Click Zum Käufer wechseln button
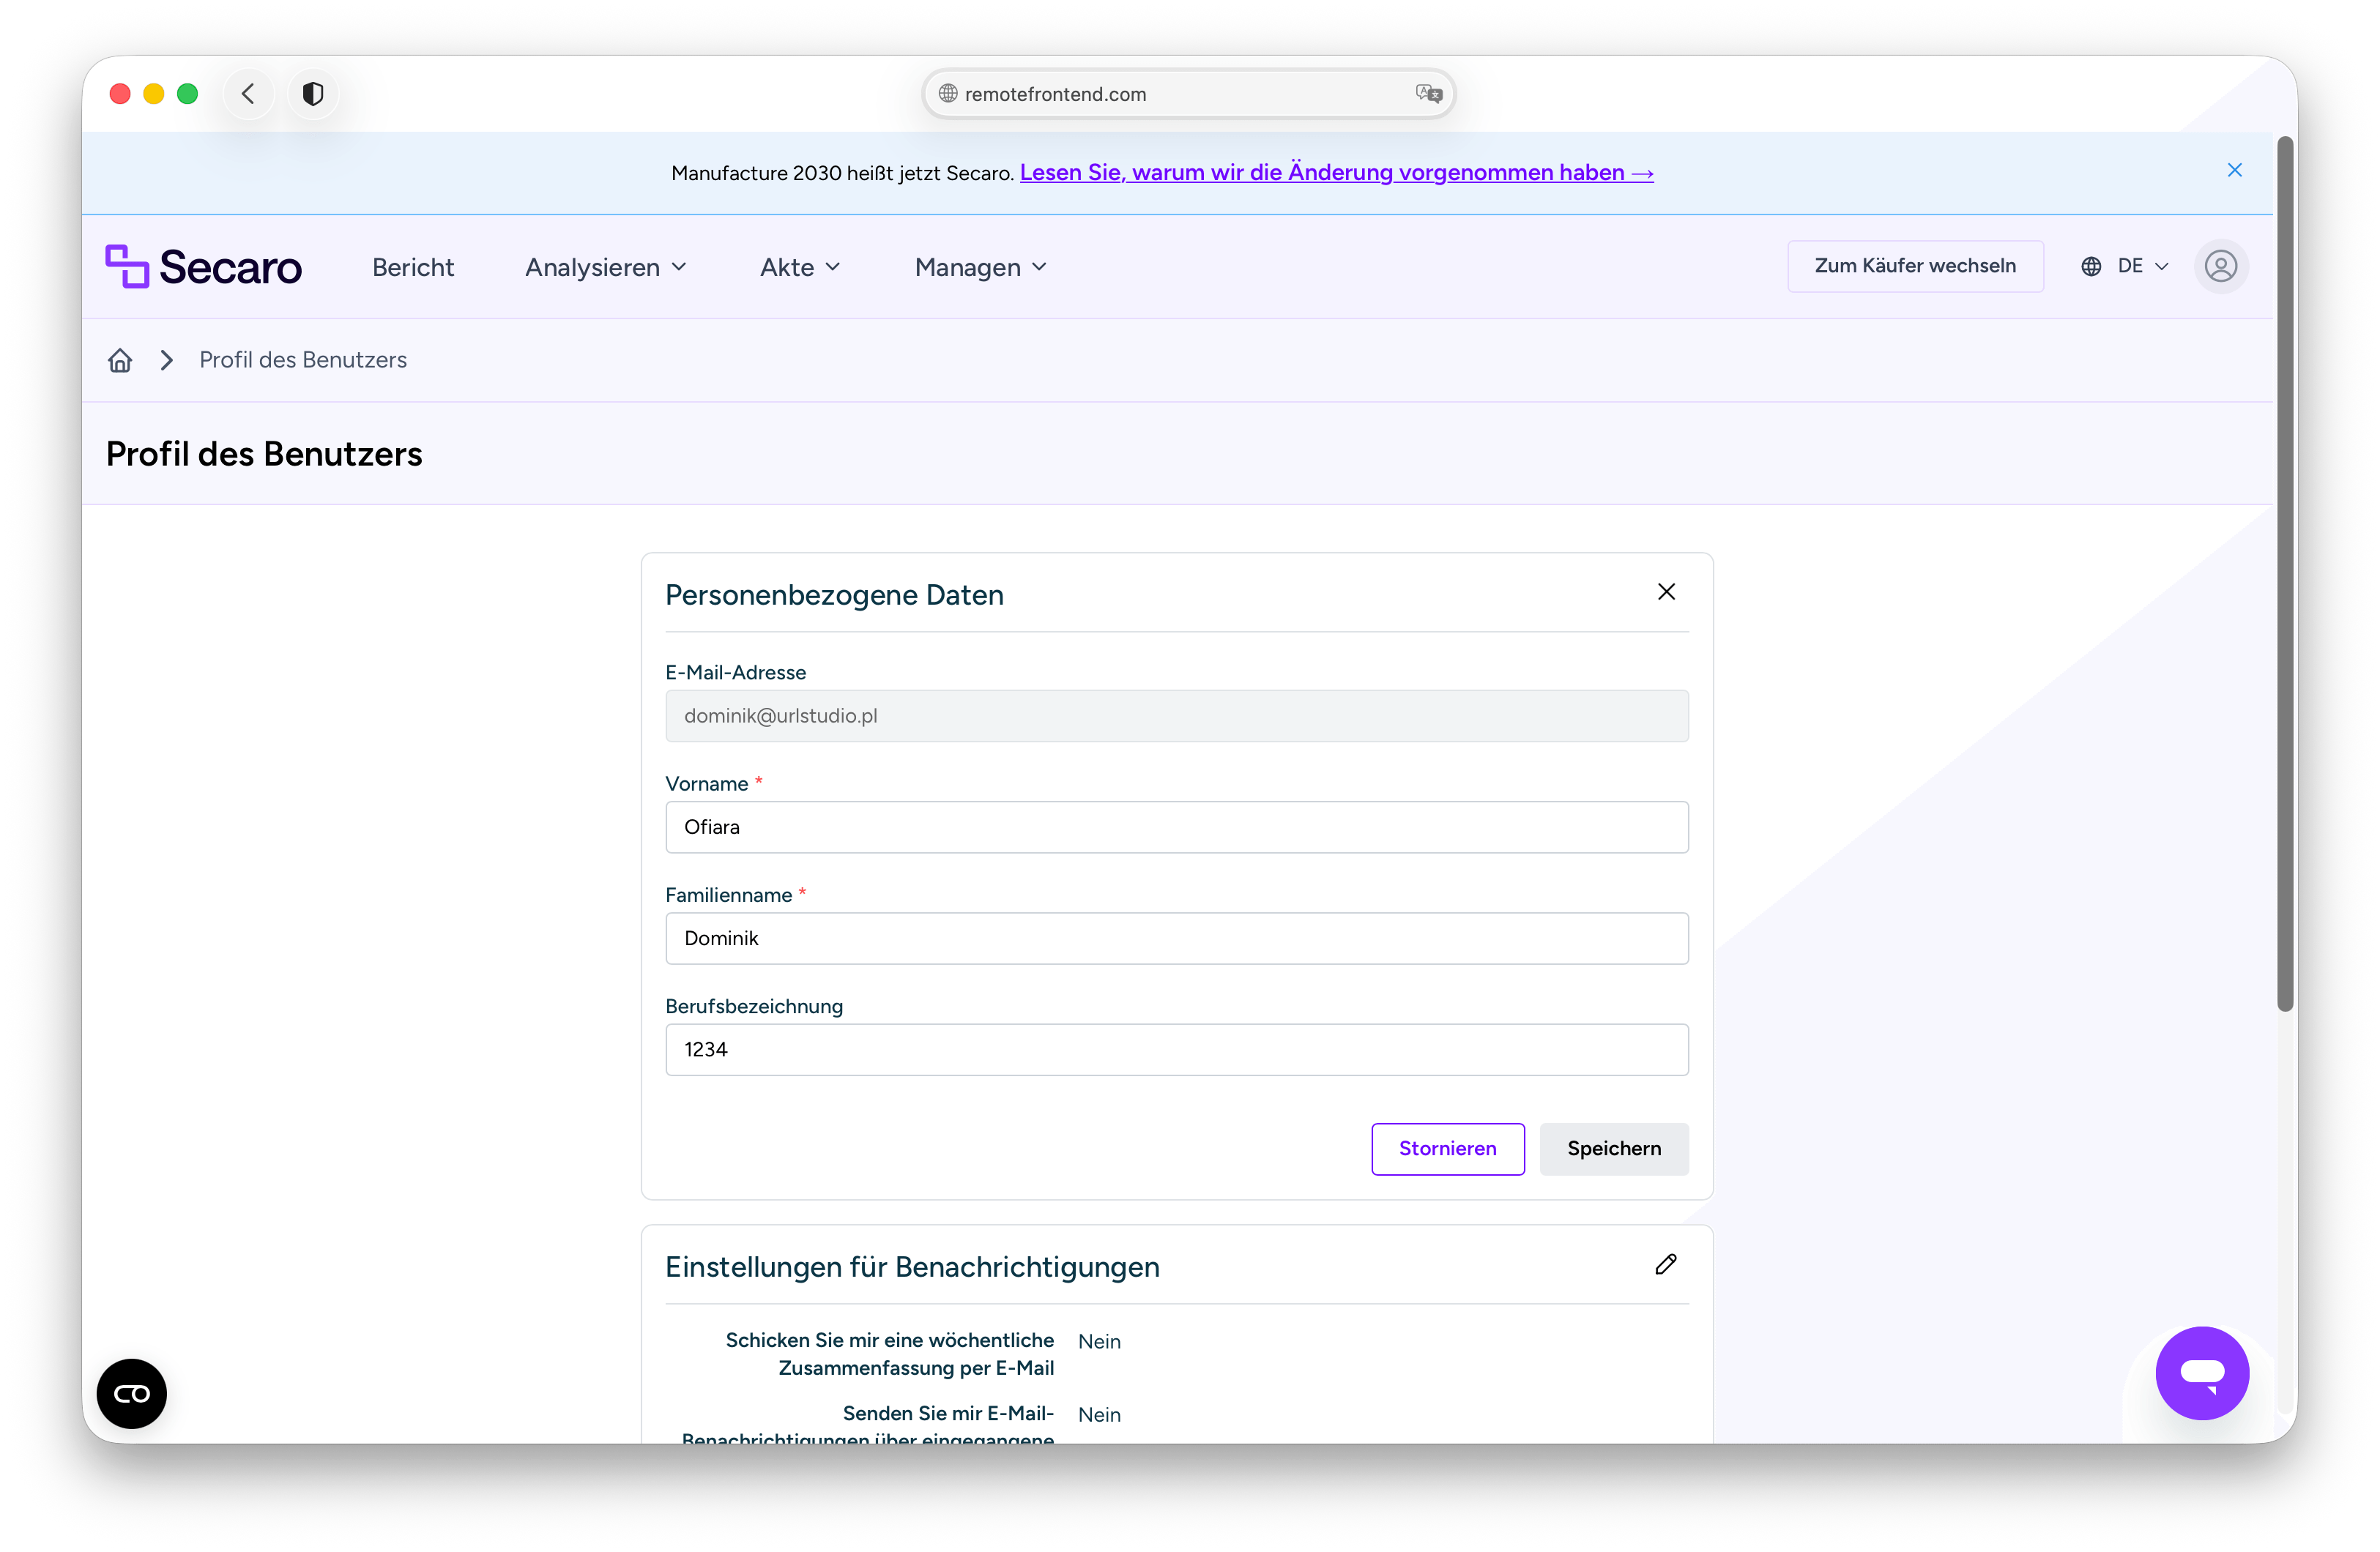 (x=1915, y=266)
